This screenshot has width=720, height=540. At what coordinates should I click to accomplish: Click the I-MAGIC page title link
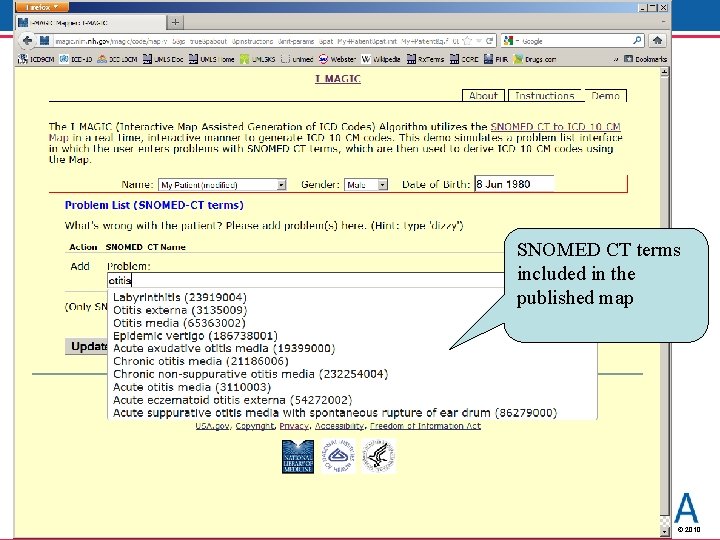click(338, 79)
